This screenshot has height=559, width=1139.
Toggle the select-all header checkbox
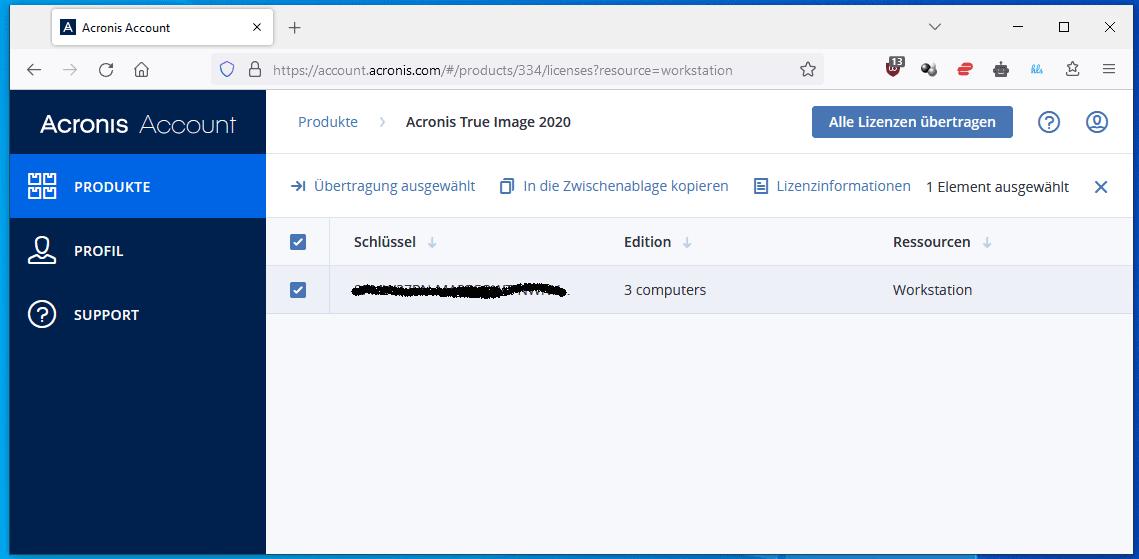pyautogui.click(x=297, y=242)
